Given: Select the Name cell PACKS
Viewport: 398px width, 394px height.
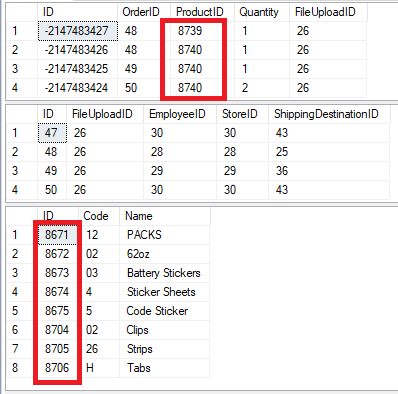Looking at the screenshot, I should 165,235.
